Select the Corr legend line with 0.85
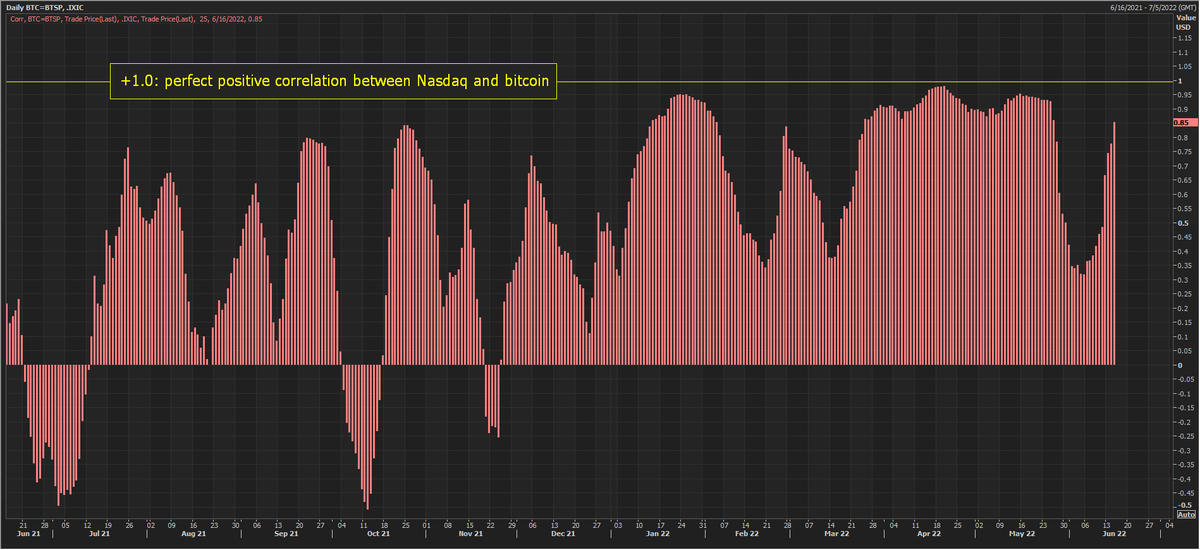This screenshot has width=1200, height=550. coord(136,18)
